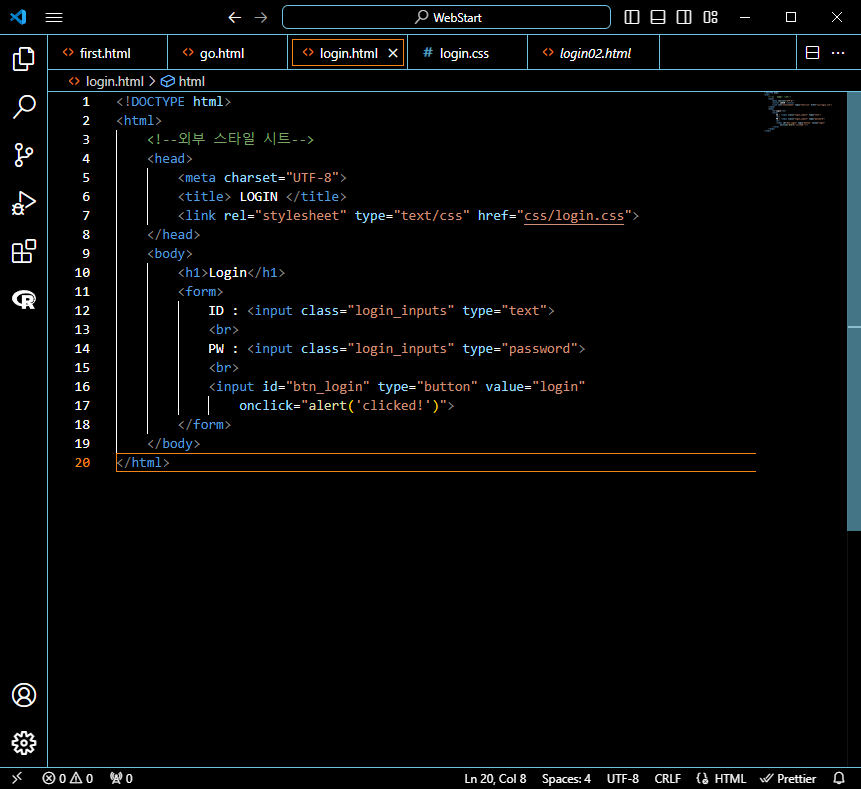The width and height of the screenshot is (861, 789).
Task: Click the Korean comment on line 3
Action: click(x=230, y=139)
